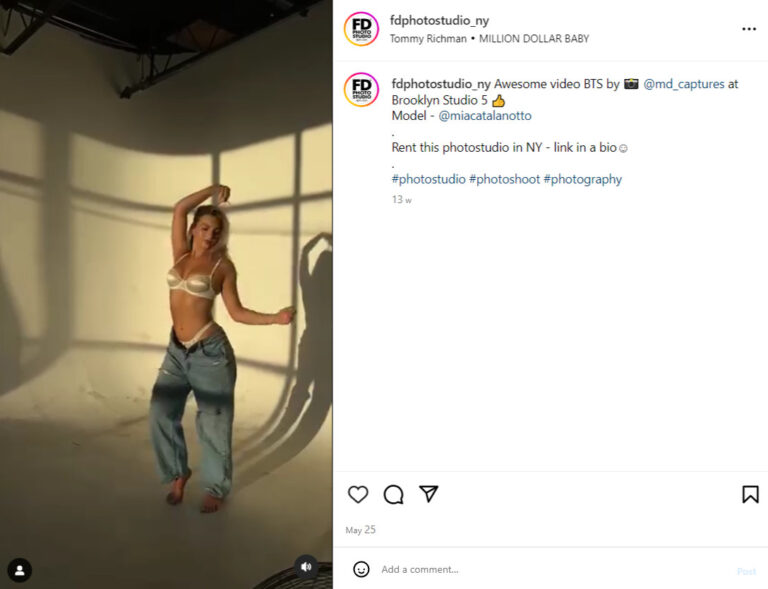Click the Post comment button
Screen dimensions: 768x589
click(x=746, y=571)
